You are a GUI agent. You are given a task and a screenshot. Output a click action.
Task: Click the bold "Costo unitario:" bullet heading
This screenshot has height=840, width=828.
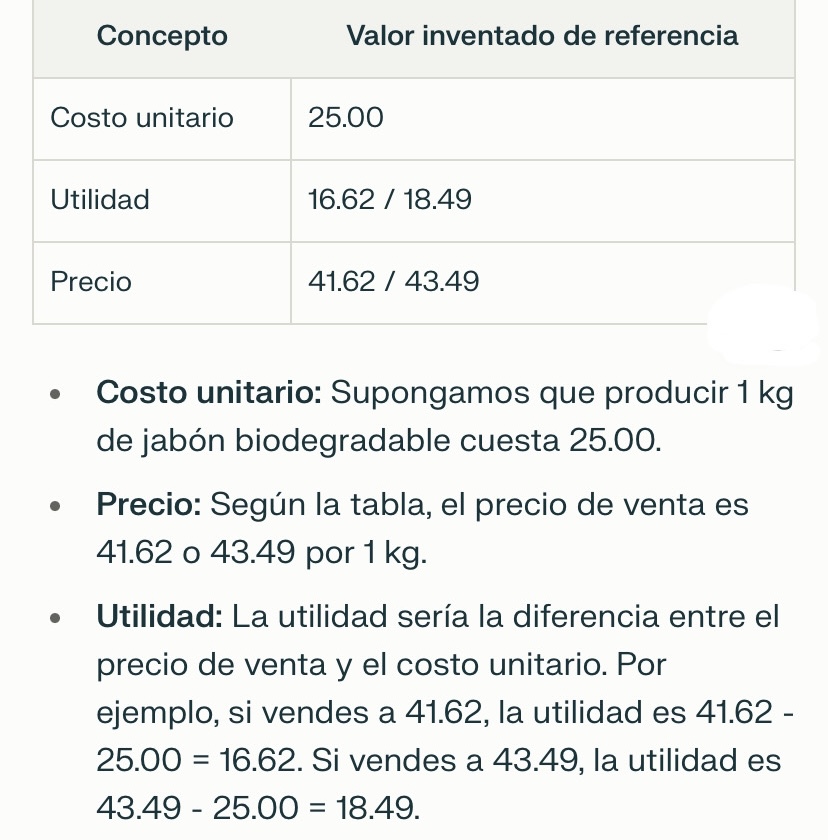click(x=209, y=392)
